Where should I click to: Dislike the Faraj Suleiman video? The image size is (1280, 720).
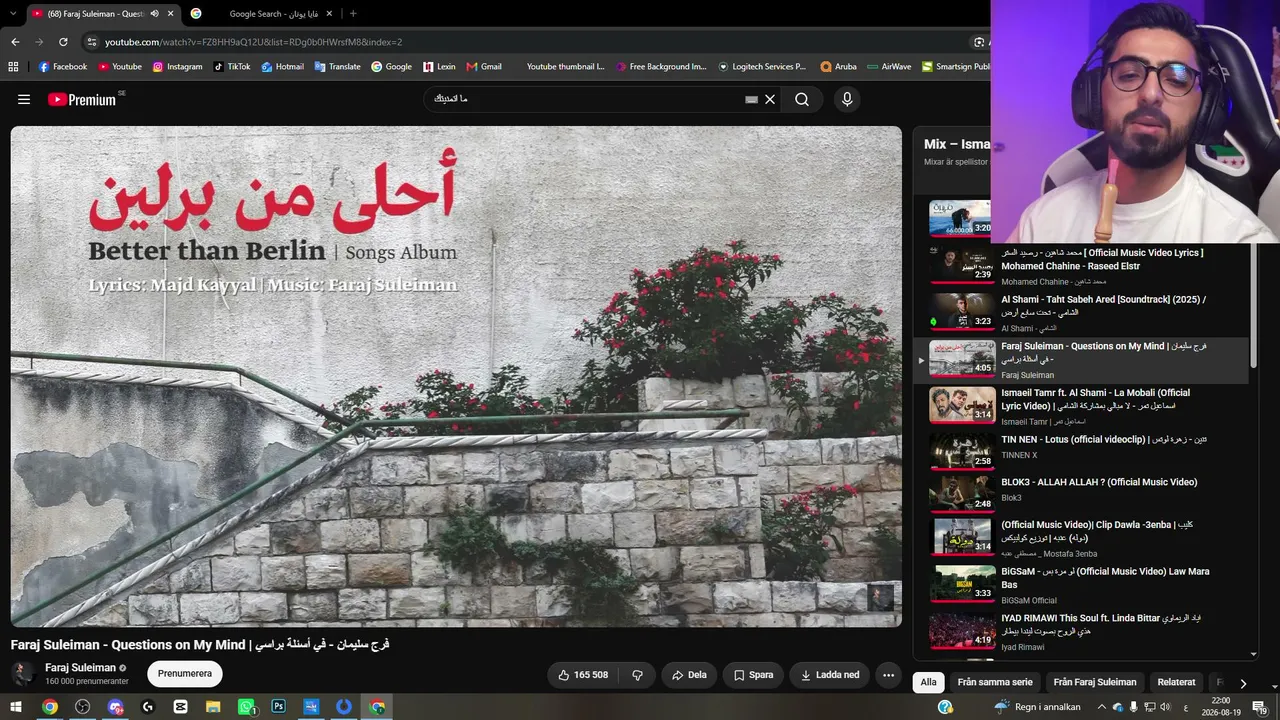tap(637, 675)
